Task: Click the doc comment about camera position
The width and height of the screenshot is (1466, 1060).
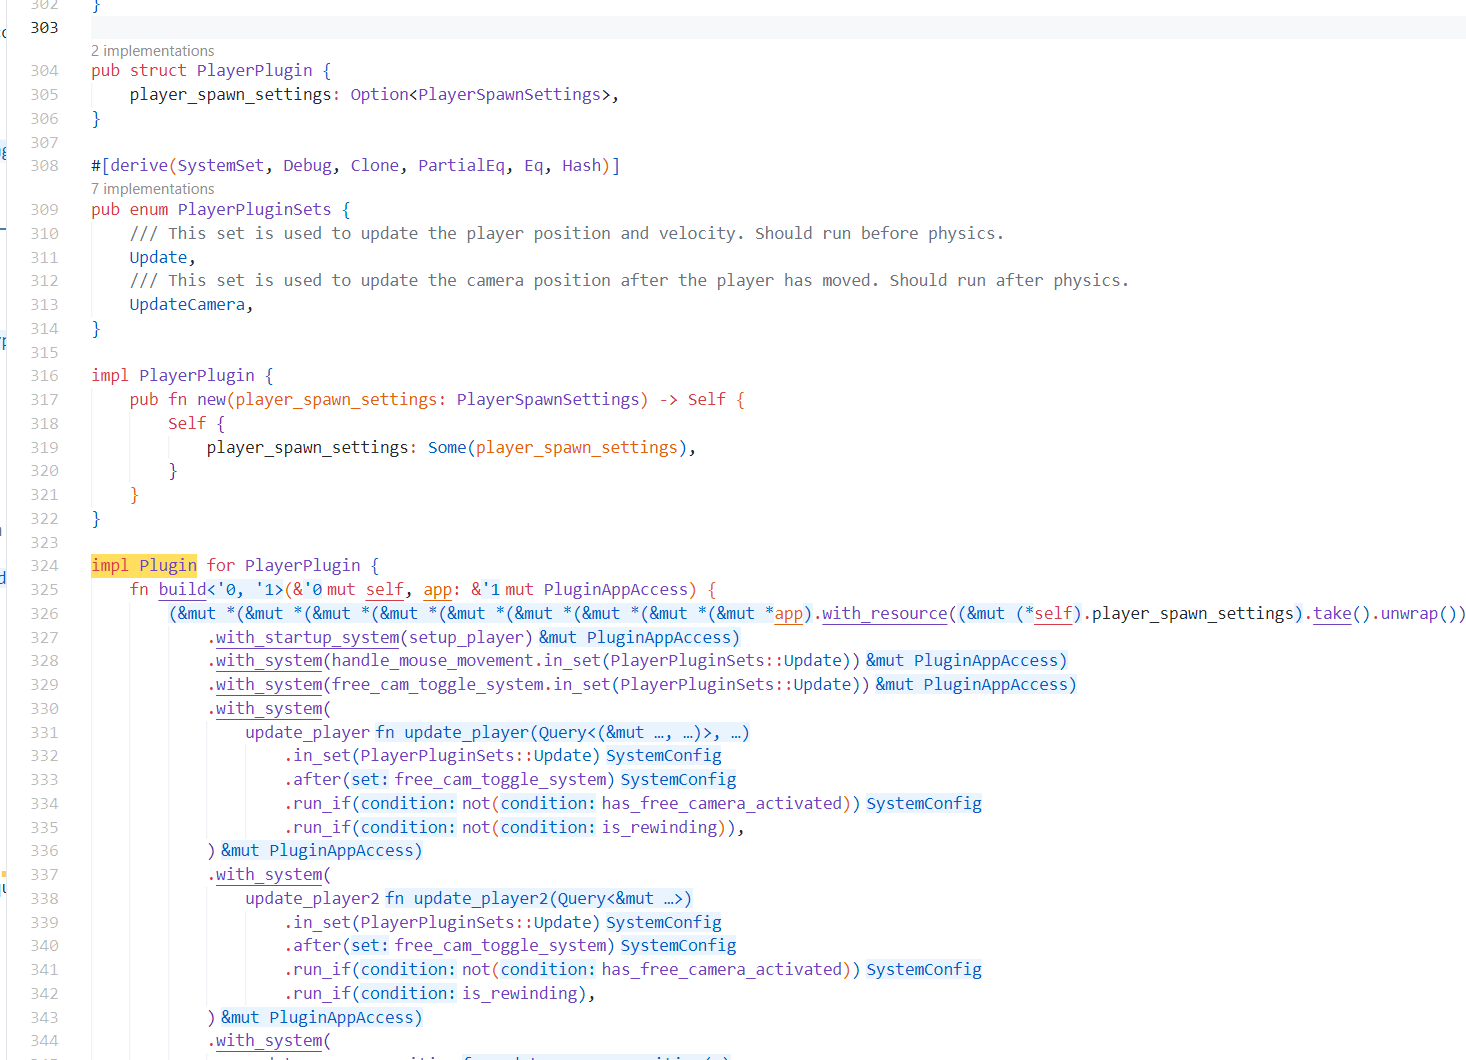Action: coord(629,281)
